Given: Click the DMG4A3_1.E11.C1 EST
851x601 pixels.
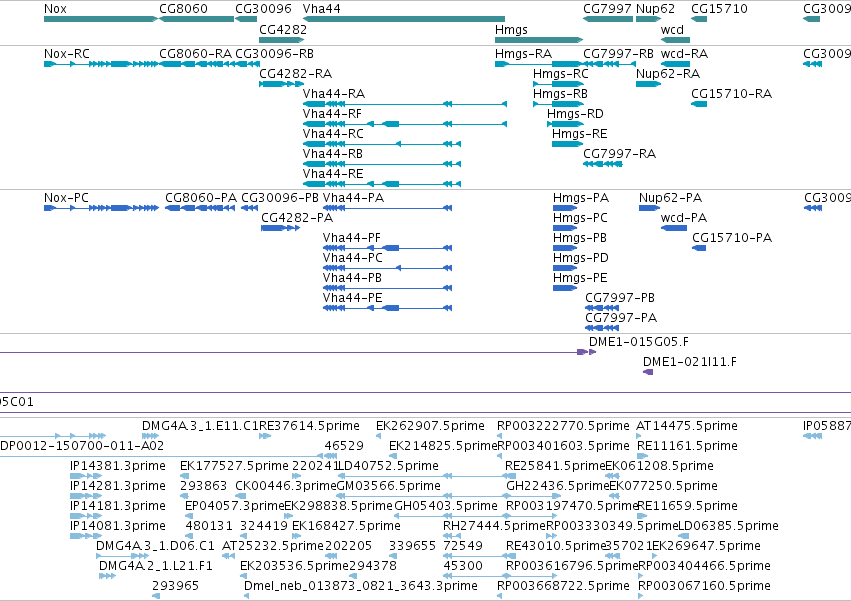Looking at the screenshot, I should coord(150,436).
